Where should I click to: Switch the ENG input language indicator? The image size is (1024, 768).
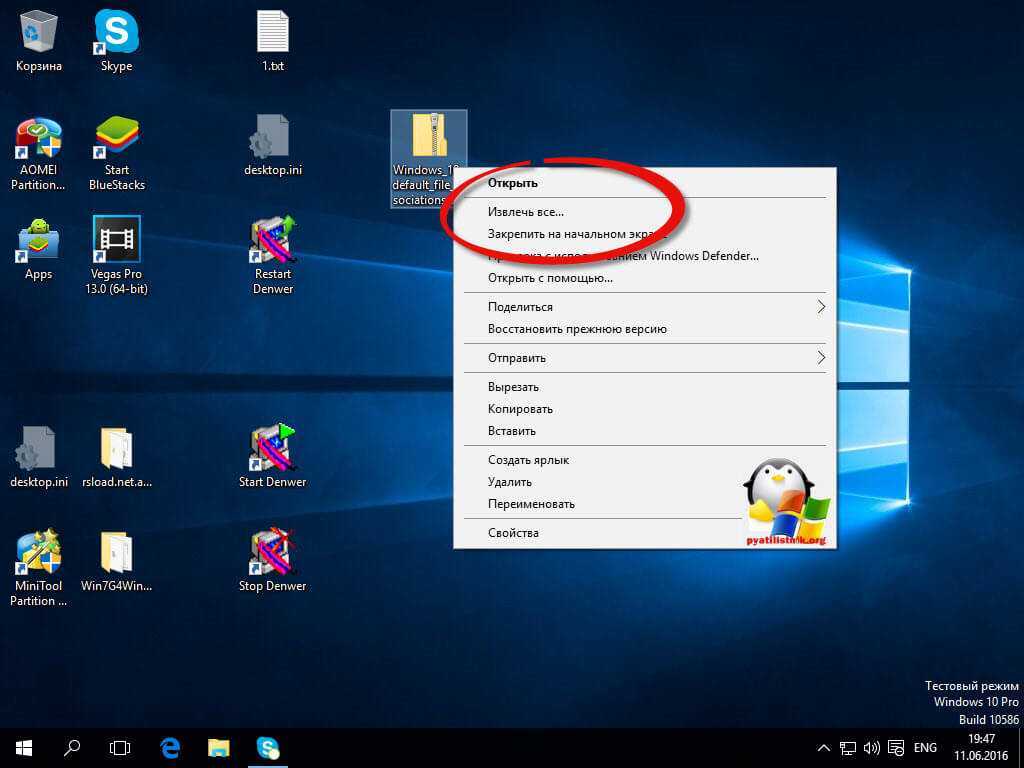[x=925, y=747]
